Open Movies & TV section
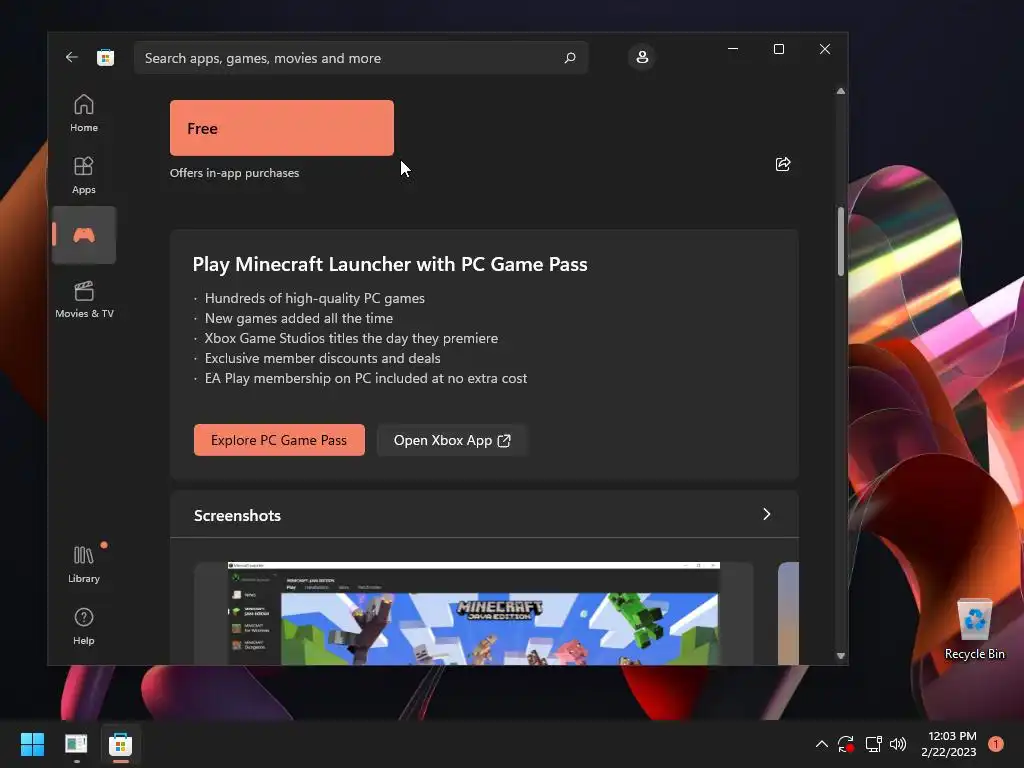Viewport: 1024px width, 768px height. point(84,299)
